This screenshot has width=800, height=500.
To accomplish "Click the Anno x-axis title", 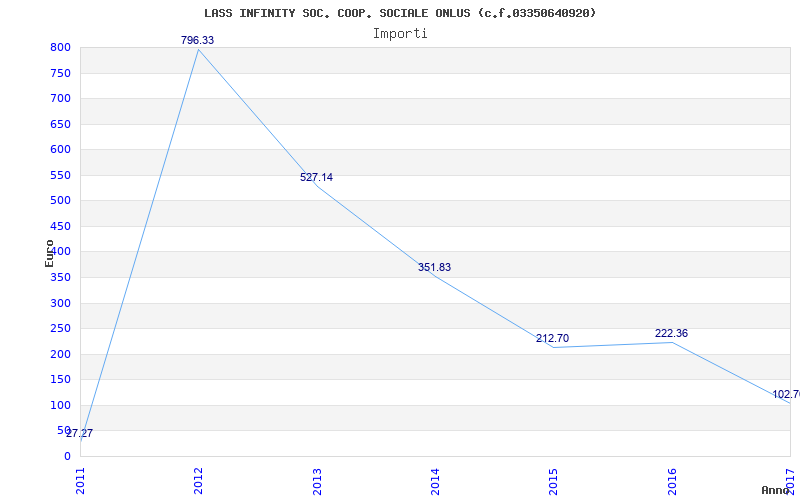I will [775, 490].
